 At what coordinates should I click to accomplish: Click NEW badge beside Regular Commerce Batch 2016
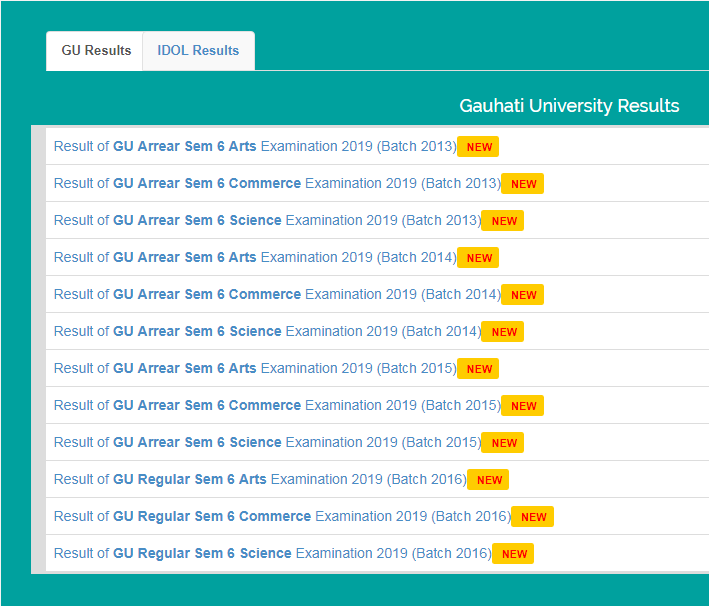533,517
